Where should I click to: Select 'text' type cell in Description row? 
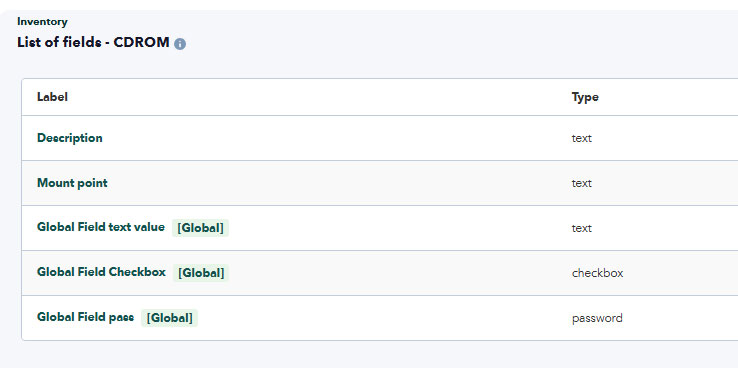point(582,138)
